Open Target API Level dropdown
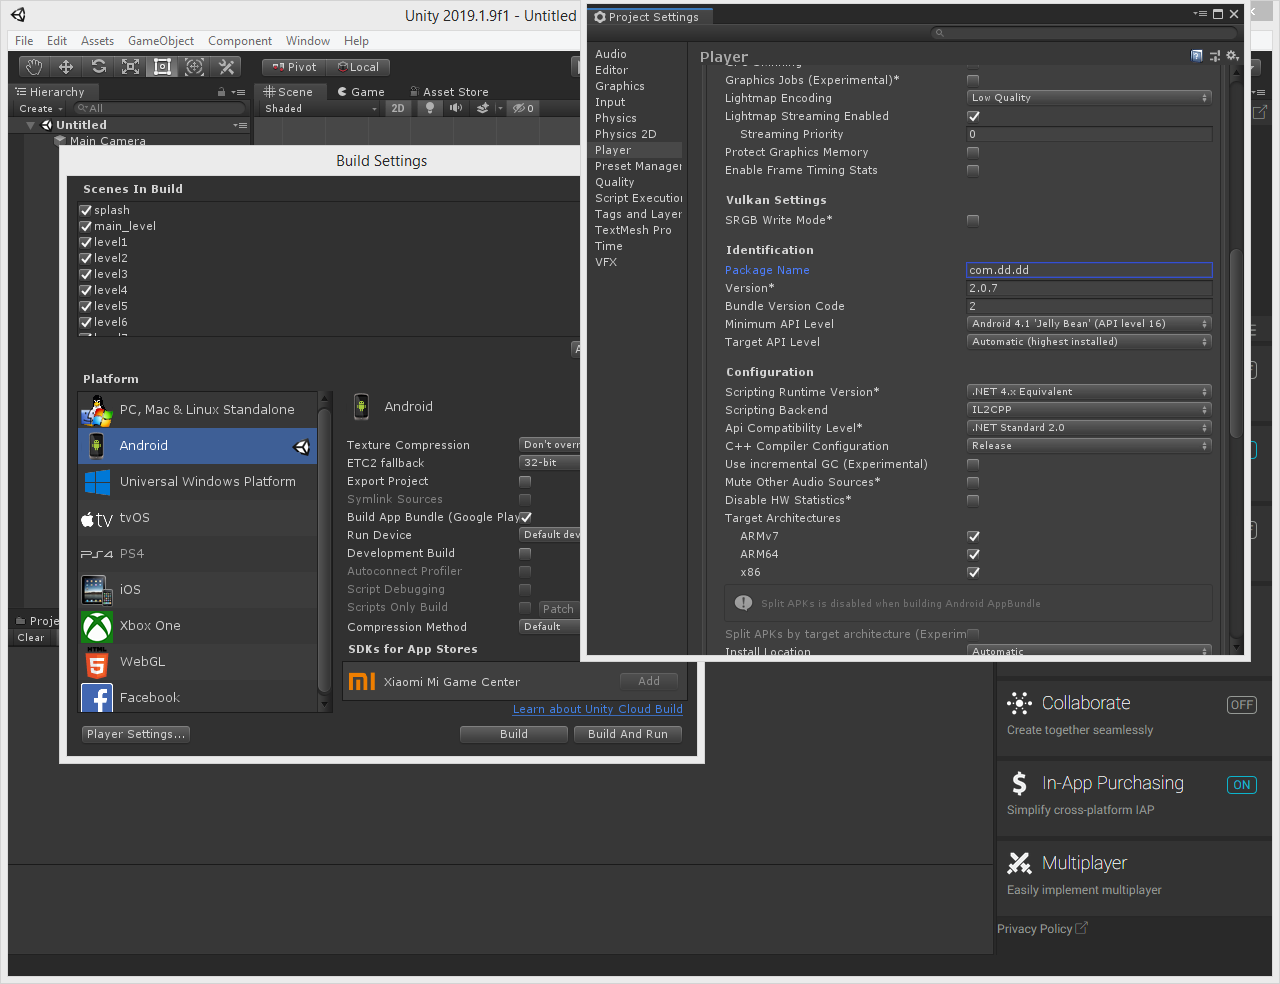This screenshot has height=984, width=1280. coord(1089,342)
